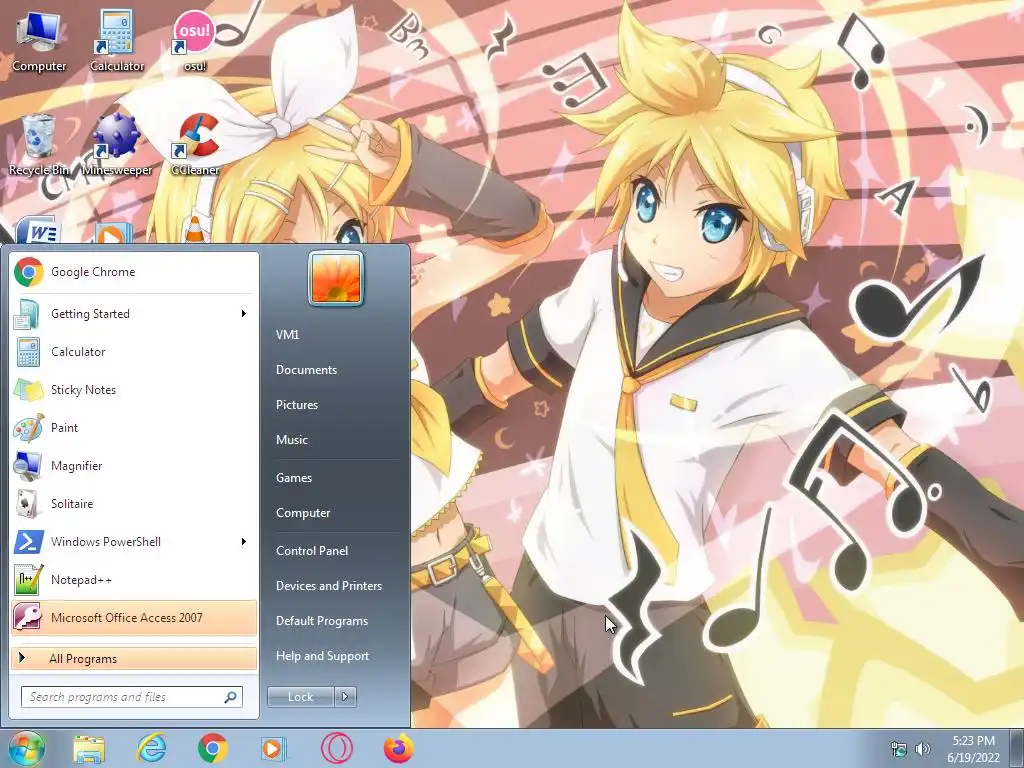Screen dimensions: 1024x768
Task: Open Documents link
Action: click(306, 370)
